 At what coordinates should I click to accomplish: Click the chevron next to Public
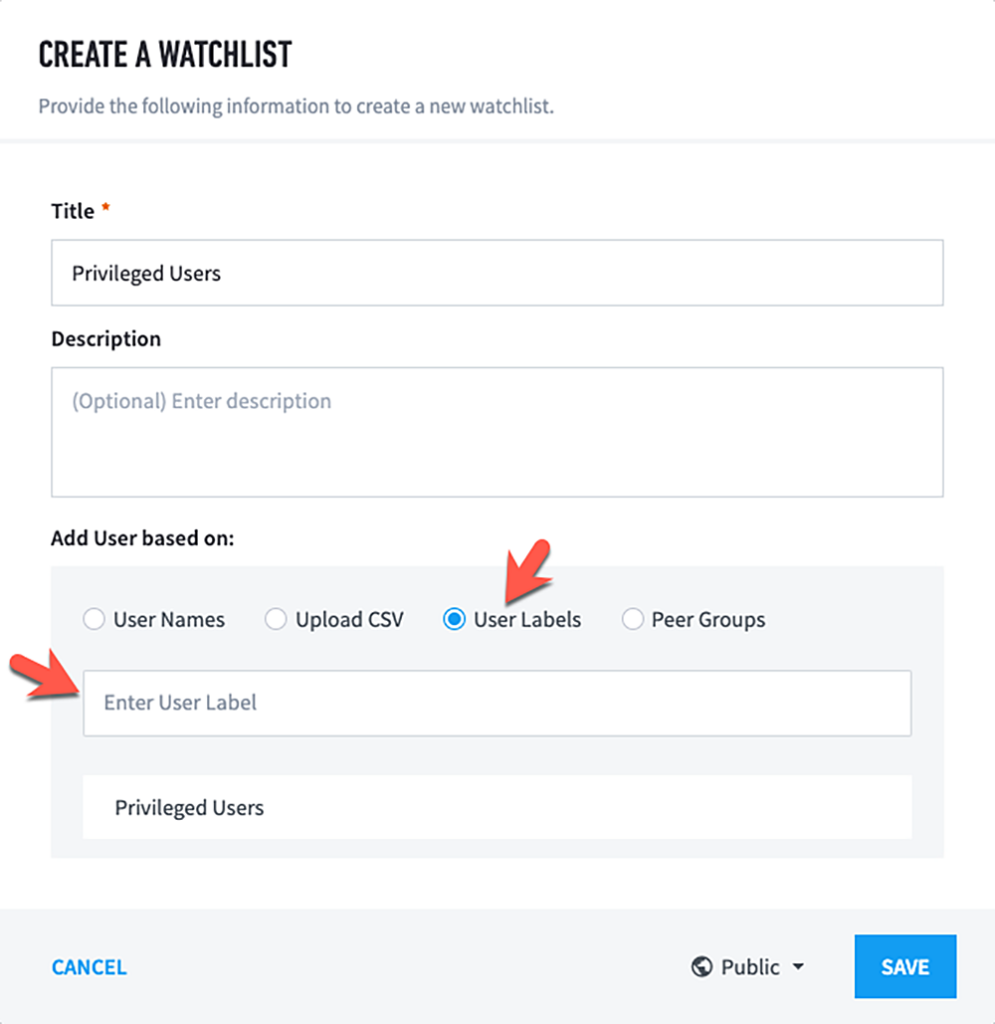tap(798, 967)
